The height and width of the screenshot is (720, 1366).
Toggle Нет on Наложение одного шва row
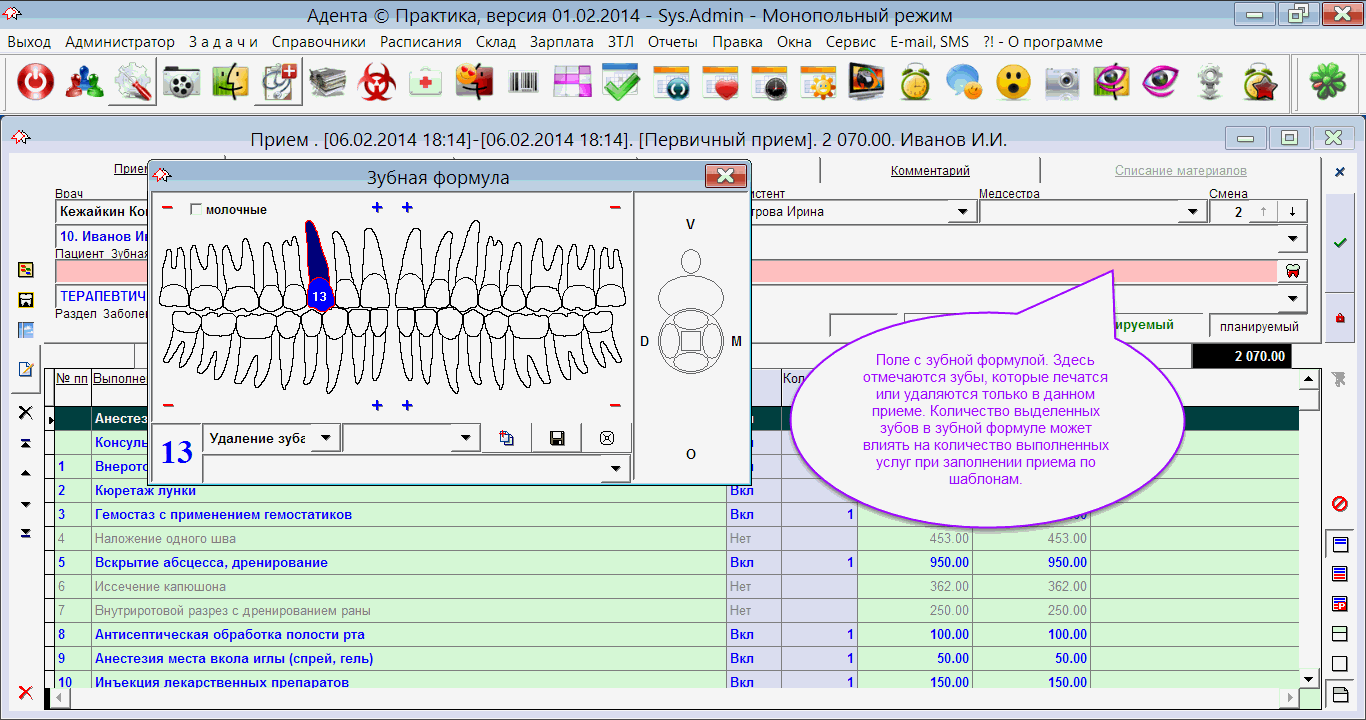[x=740, y=539]
